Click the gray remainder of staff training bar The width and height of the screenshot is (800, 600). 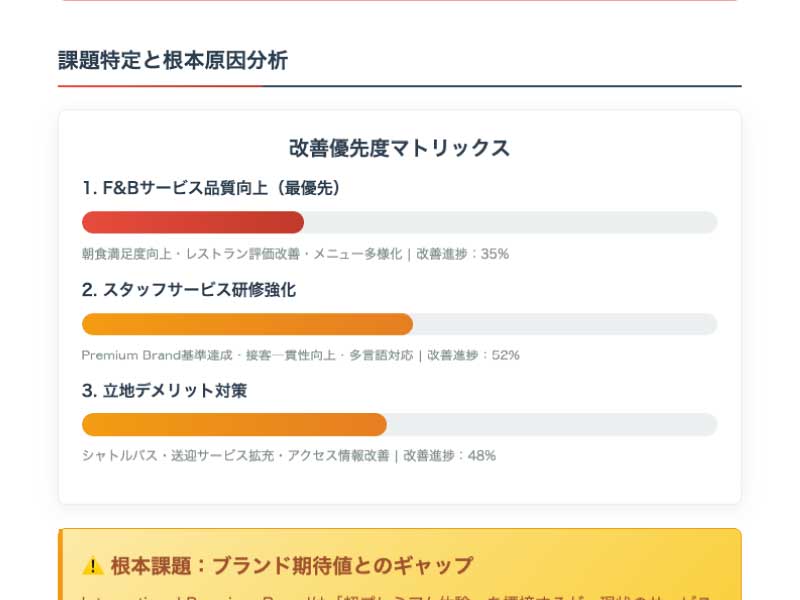565,324
